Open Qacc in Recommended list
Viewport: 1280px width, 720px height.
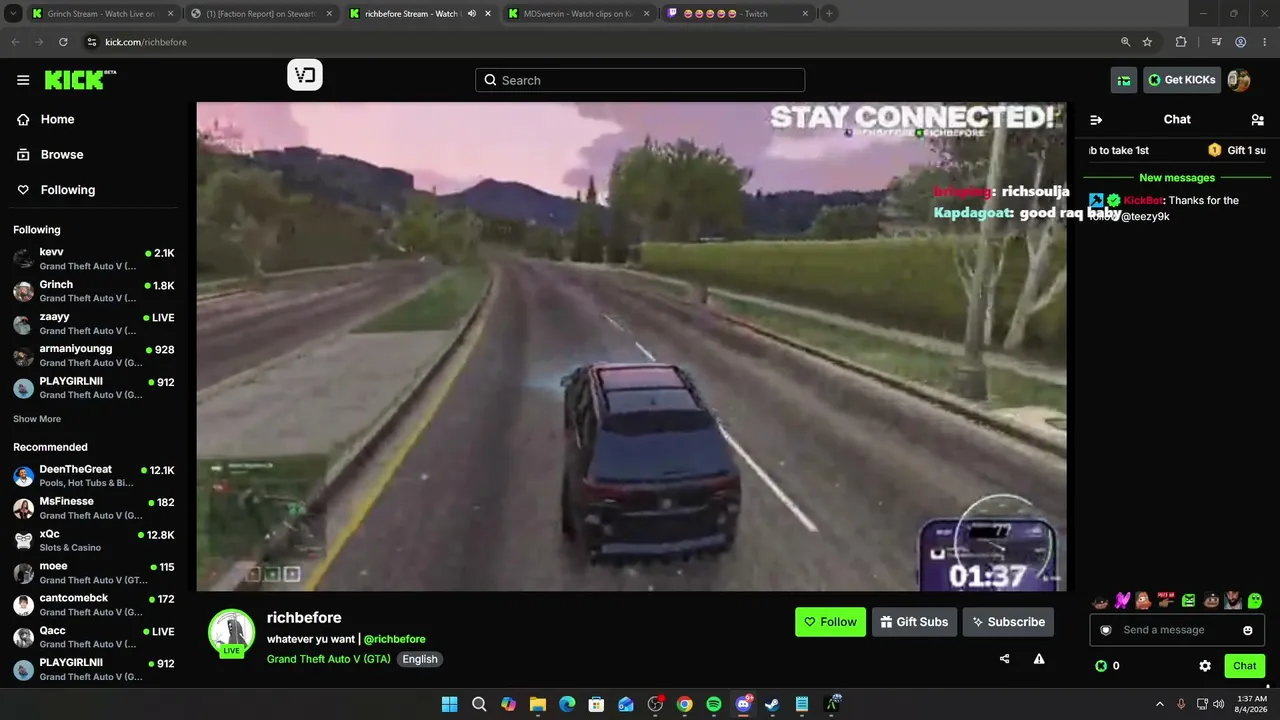[x=94, y=637]
